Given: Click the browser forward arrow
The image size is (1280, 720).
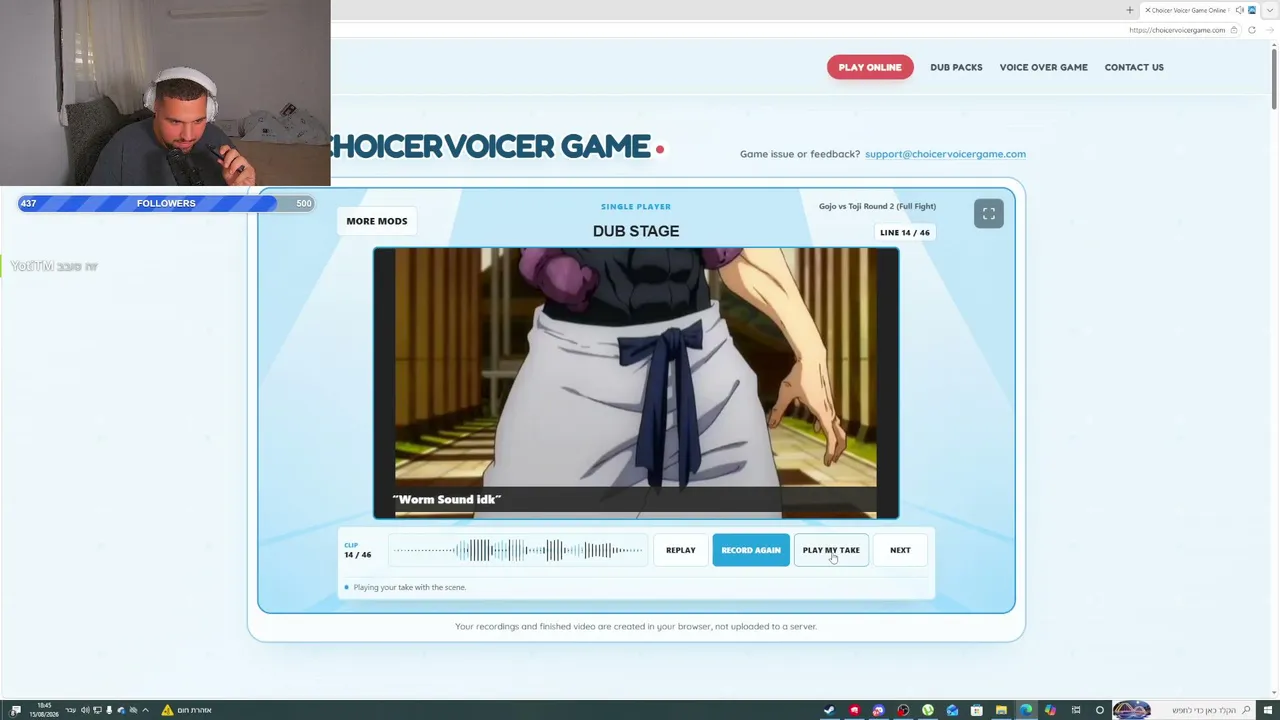Looking at the screenshot, I should pos(1268,30).
